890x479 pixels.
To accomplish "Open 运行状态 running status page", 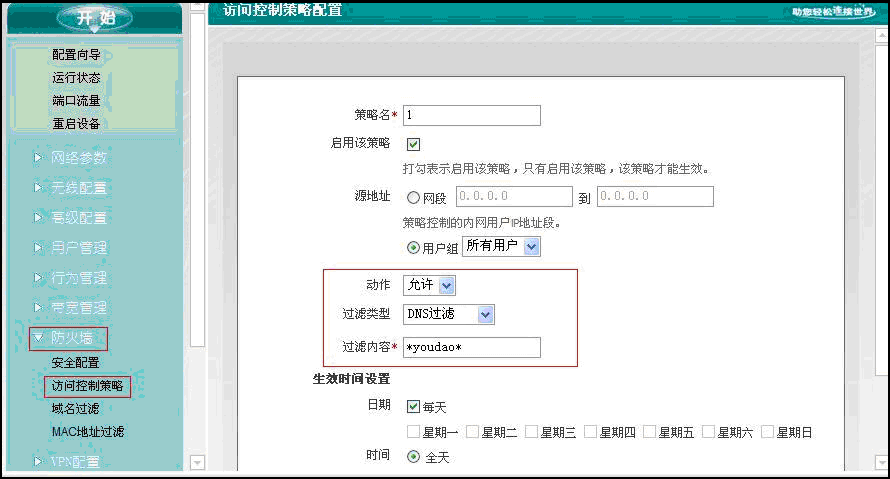I will [76, 78].
